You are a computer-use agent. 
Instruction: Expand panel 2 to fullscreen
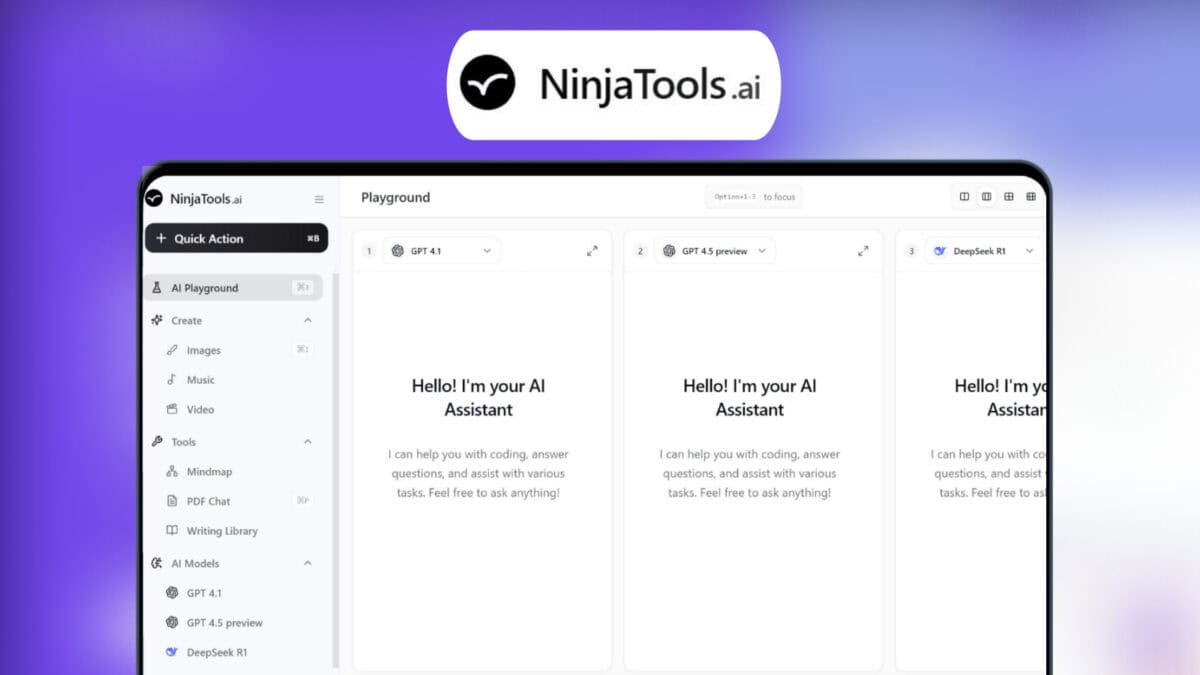coord(863,251)
